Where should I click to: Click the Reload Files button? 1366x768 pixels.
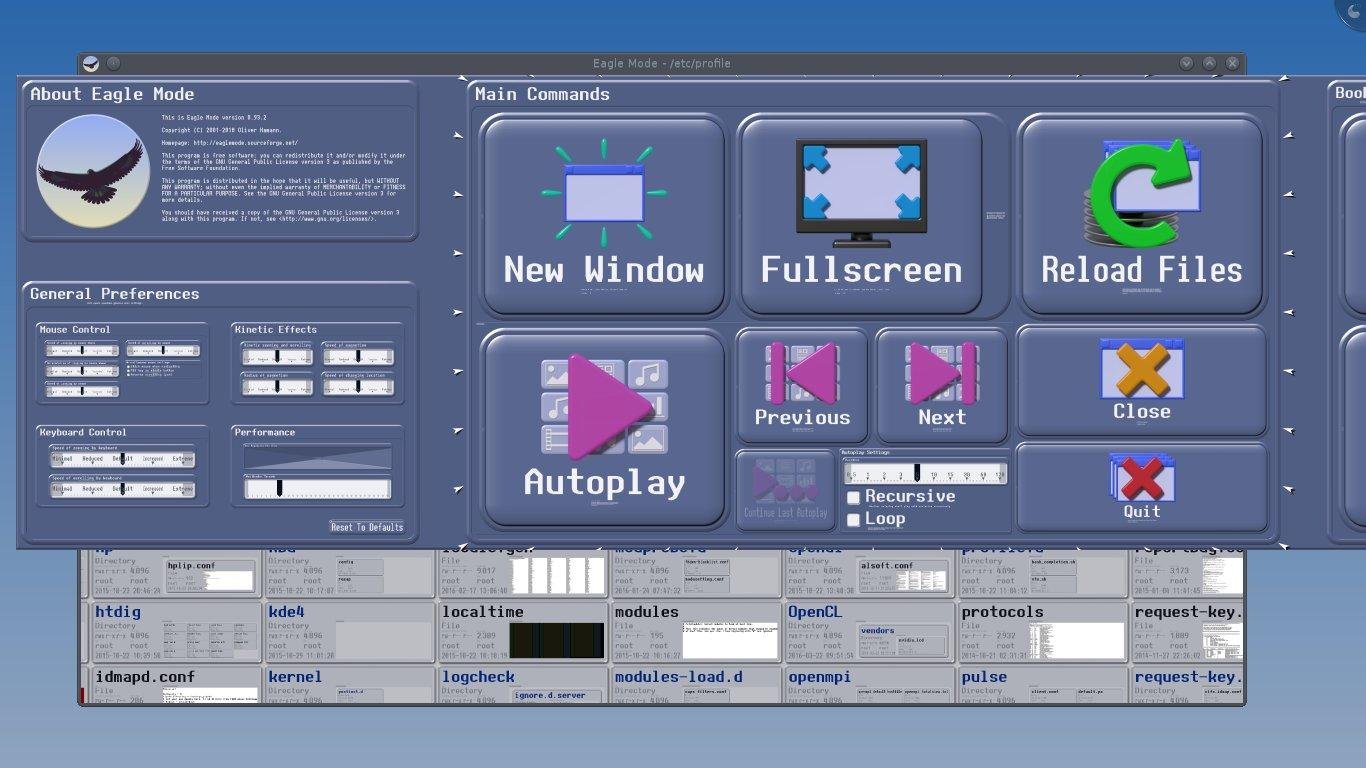tap(1142, 216)
